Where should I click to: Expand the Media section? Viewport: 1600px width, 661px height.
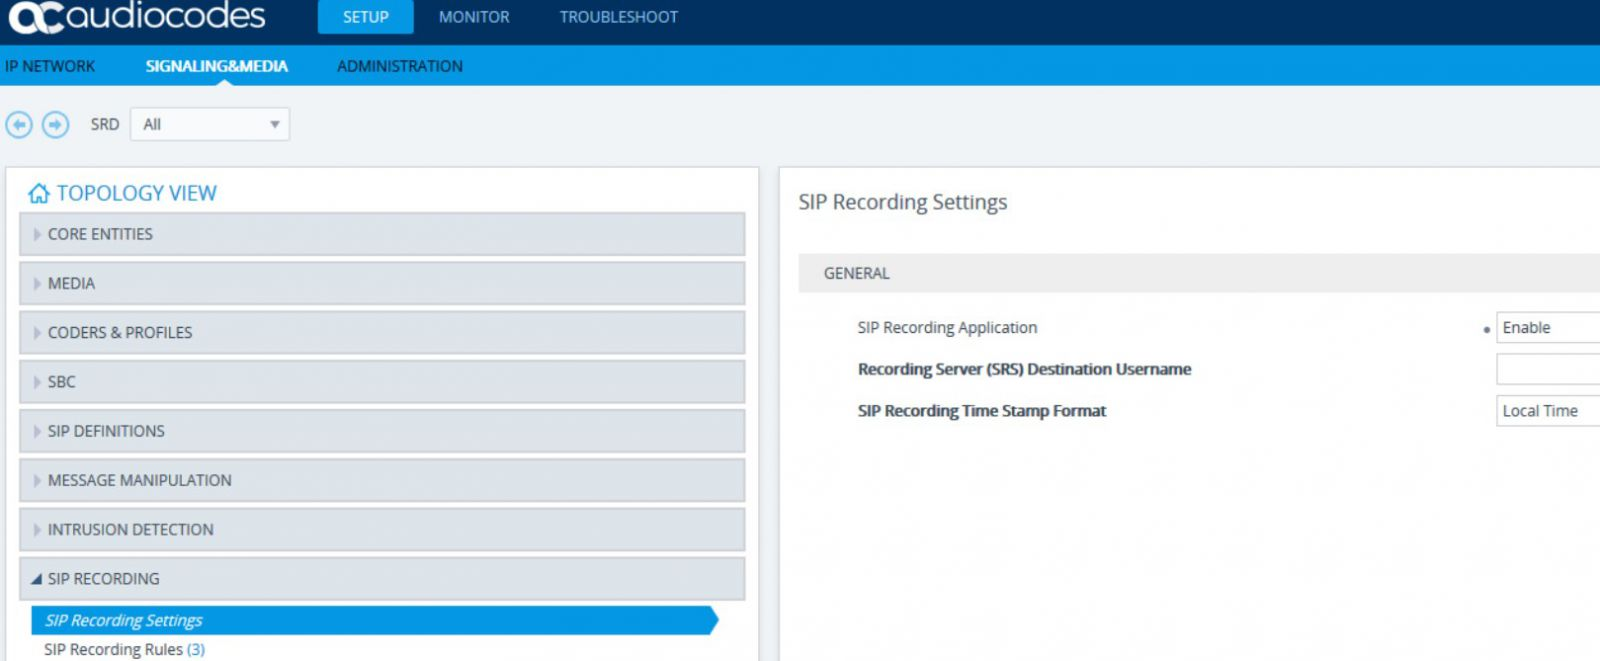pyautogui.click(x=71, y=284)
